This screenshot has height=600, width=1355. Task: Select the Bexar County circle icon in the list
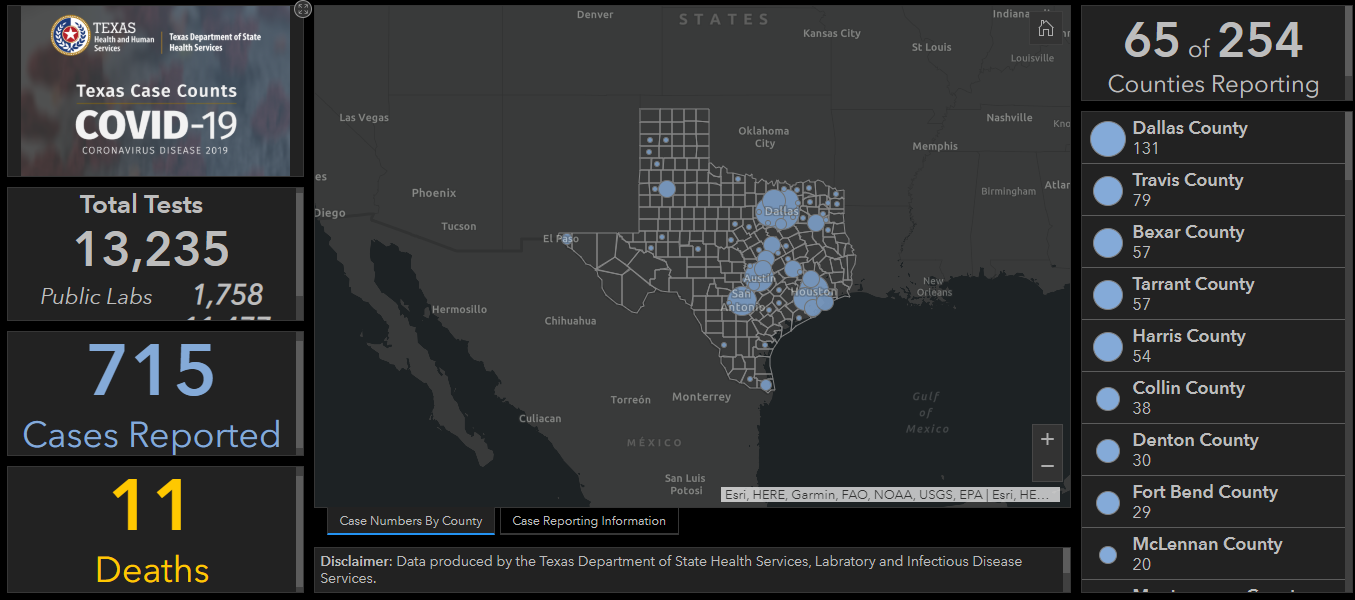coord(1107,242)
